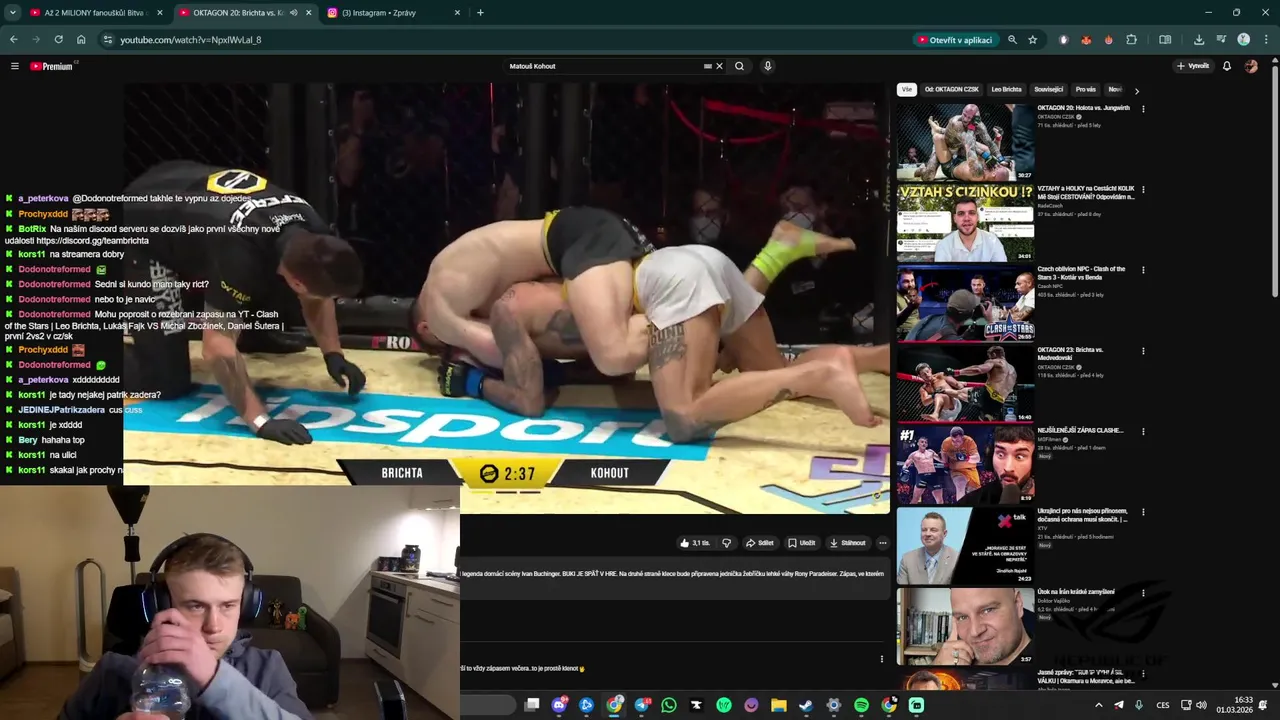Click Sdílet share button

coord(760,543)
